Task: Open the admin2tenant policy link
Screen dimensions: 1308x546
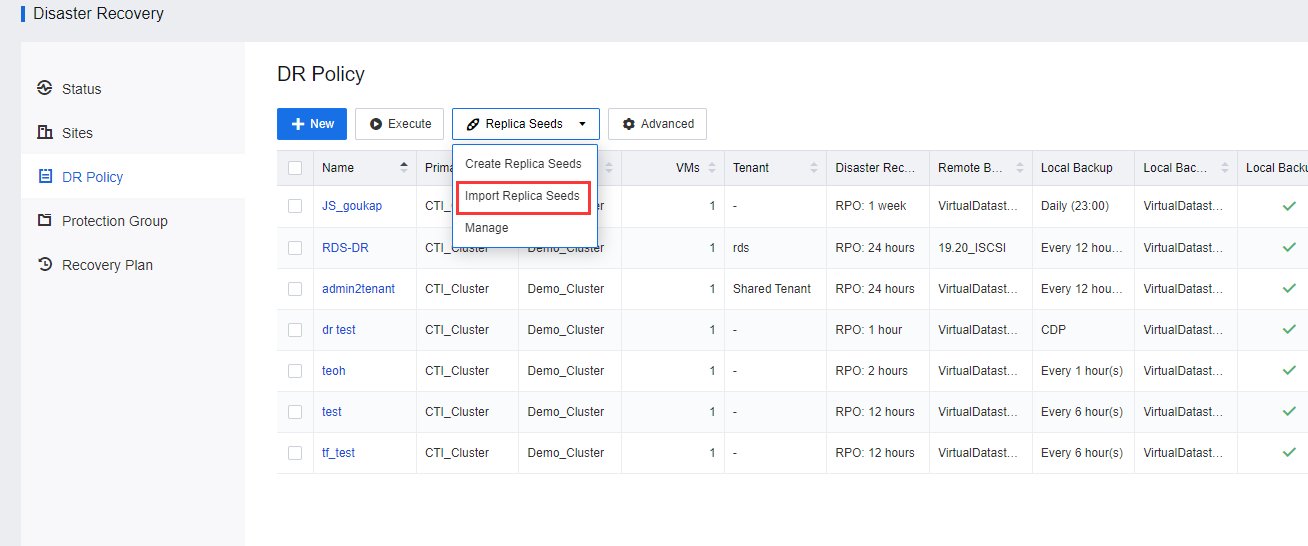Action: tap(358, 289)
